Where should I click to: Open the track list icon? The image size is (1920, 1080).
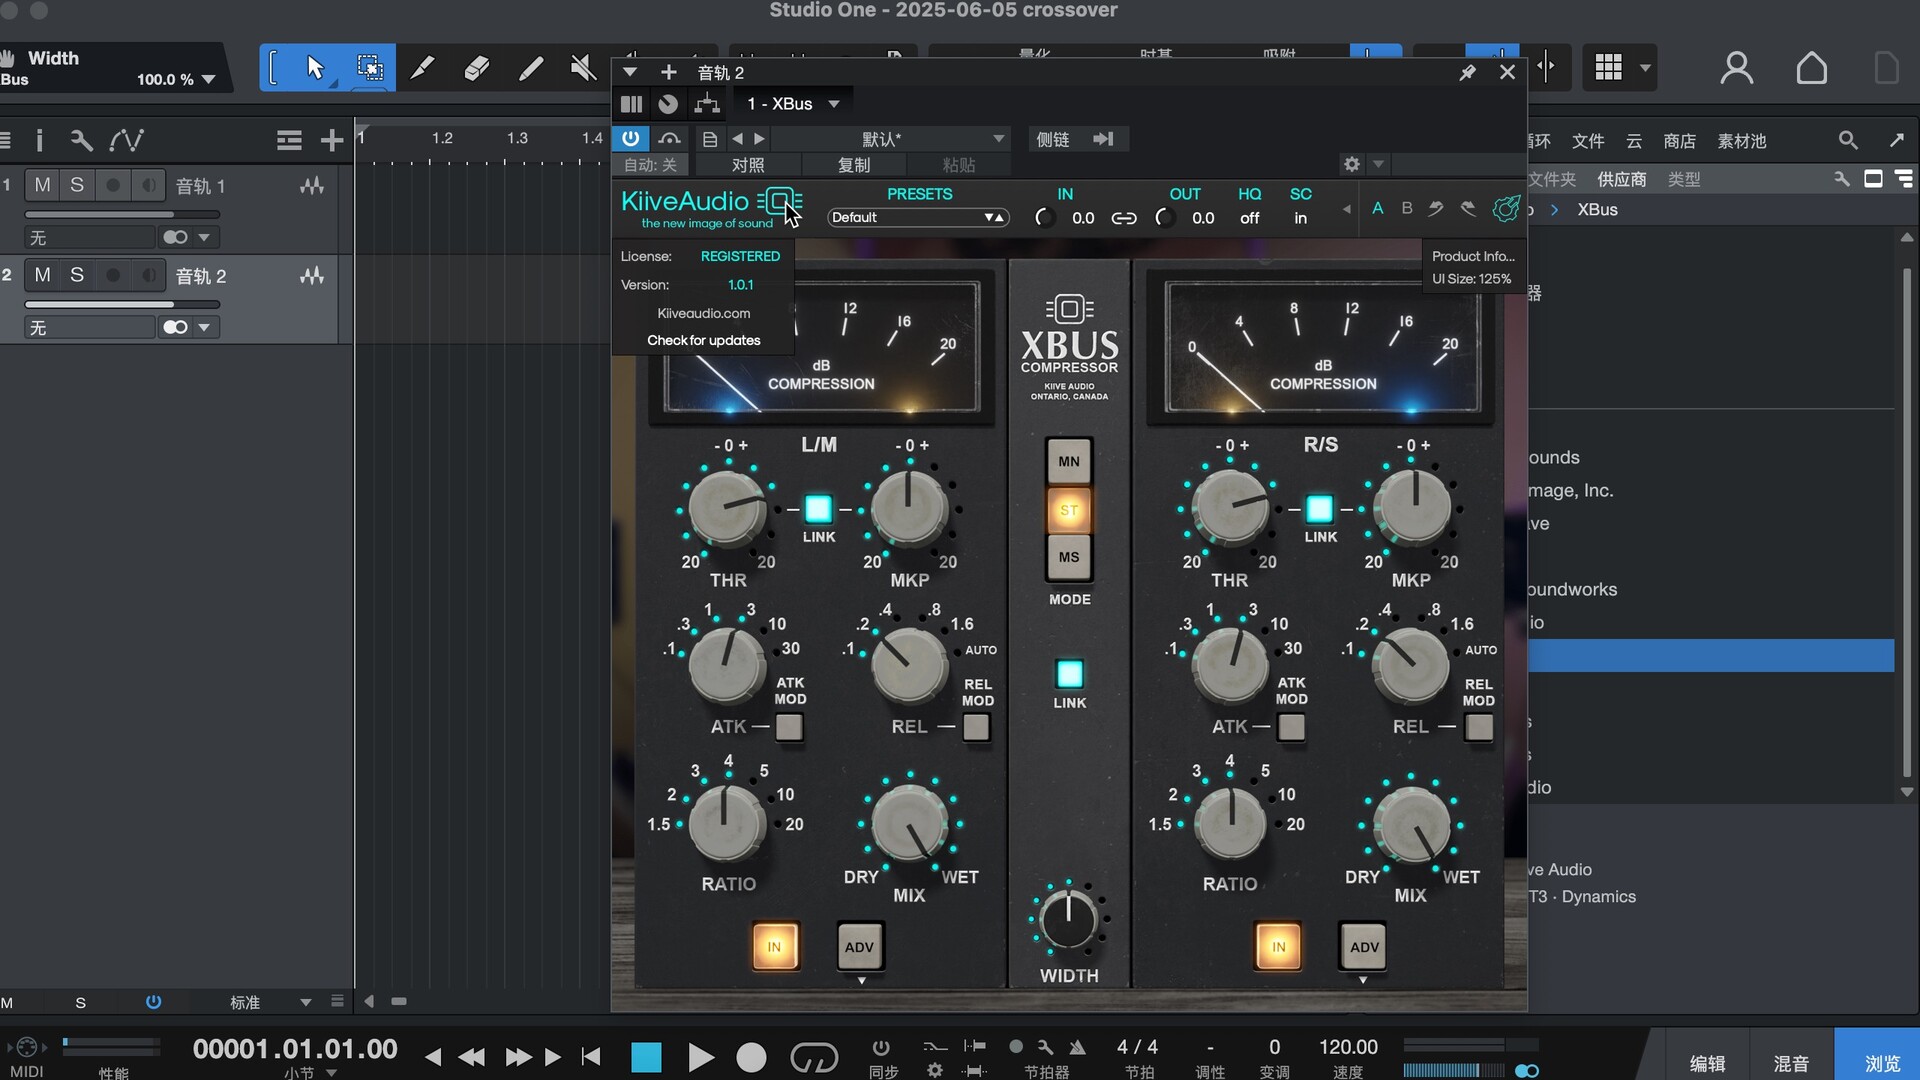pos(289,140)
